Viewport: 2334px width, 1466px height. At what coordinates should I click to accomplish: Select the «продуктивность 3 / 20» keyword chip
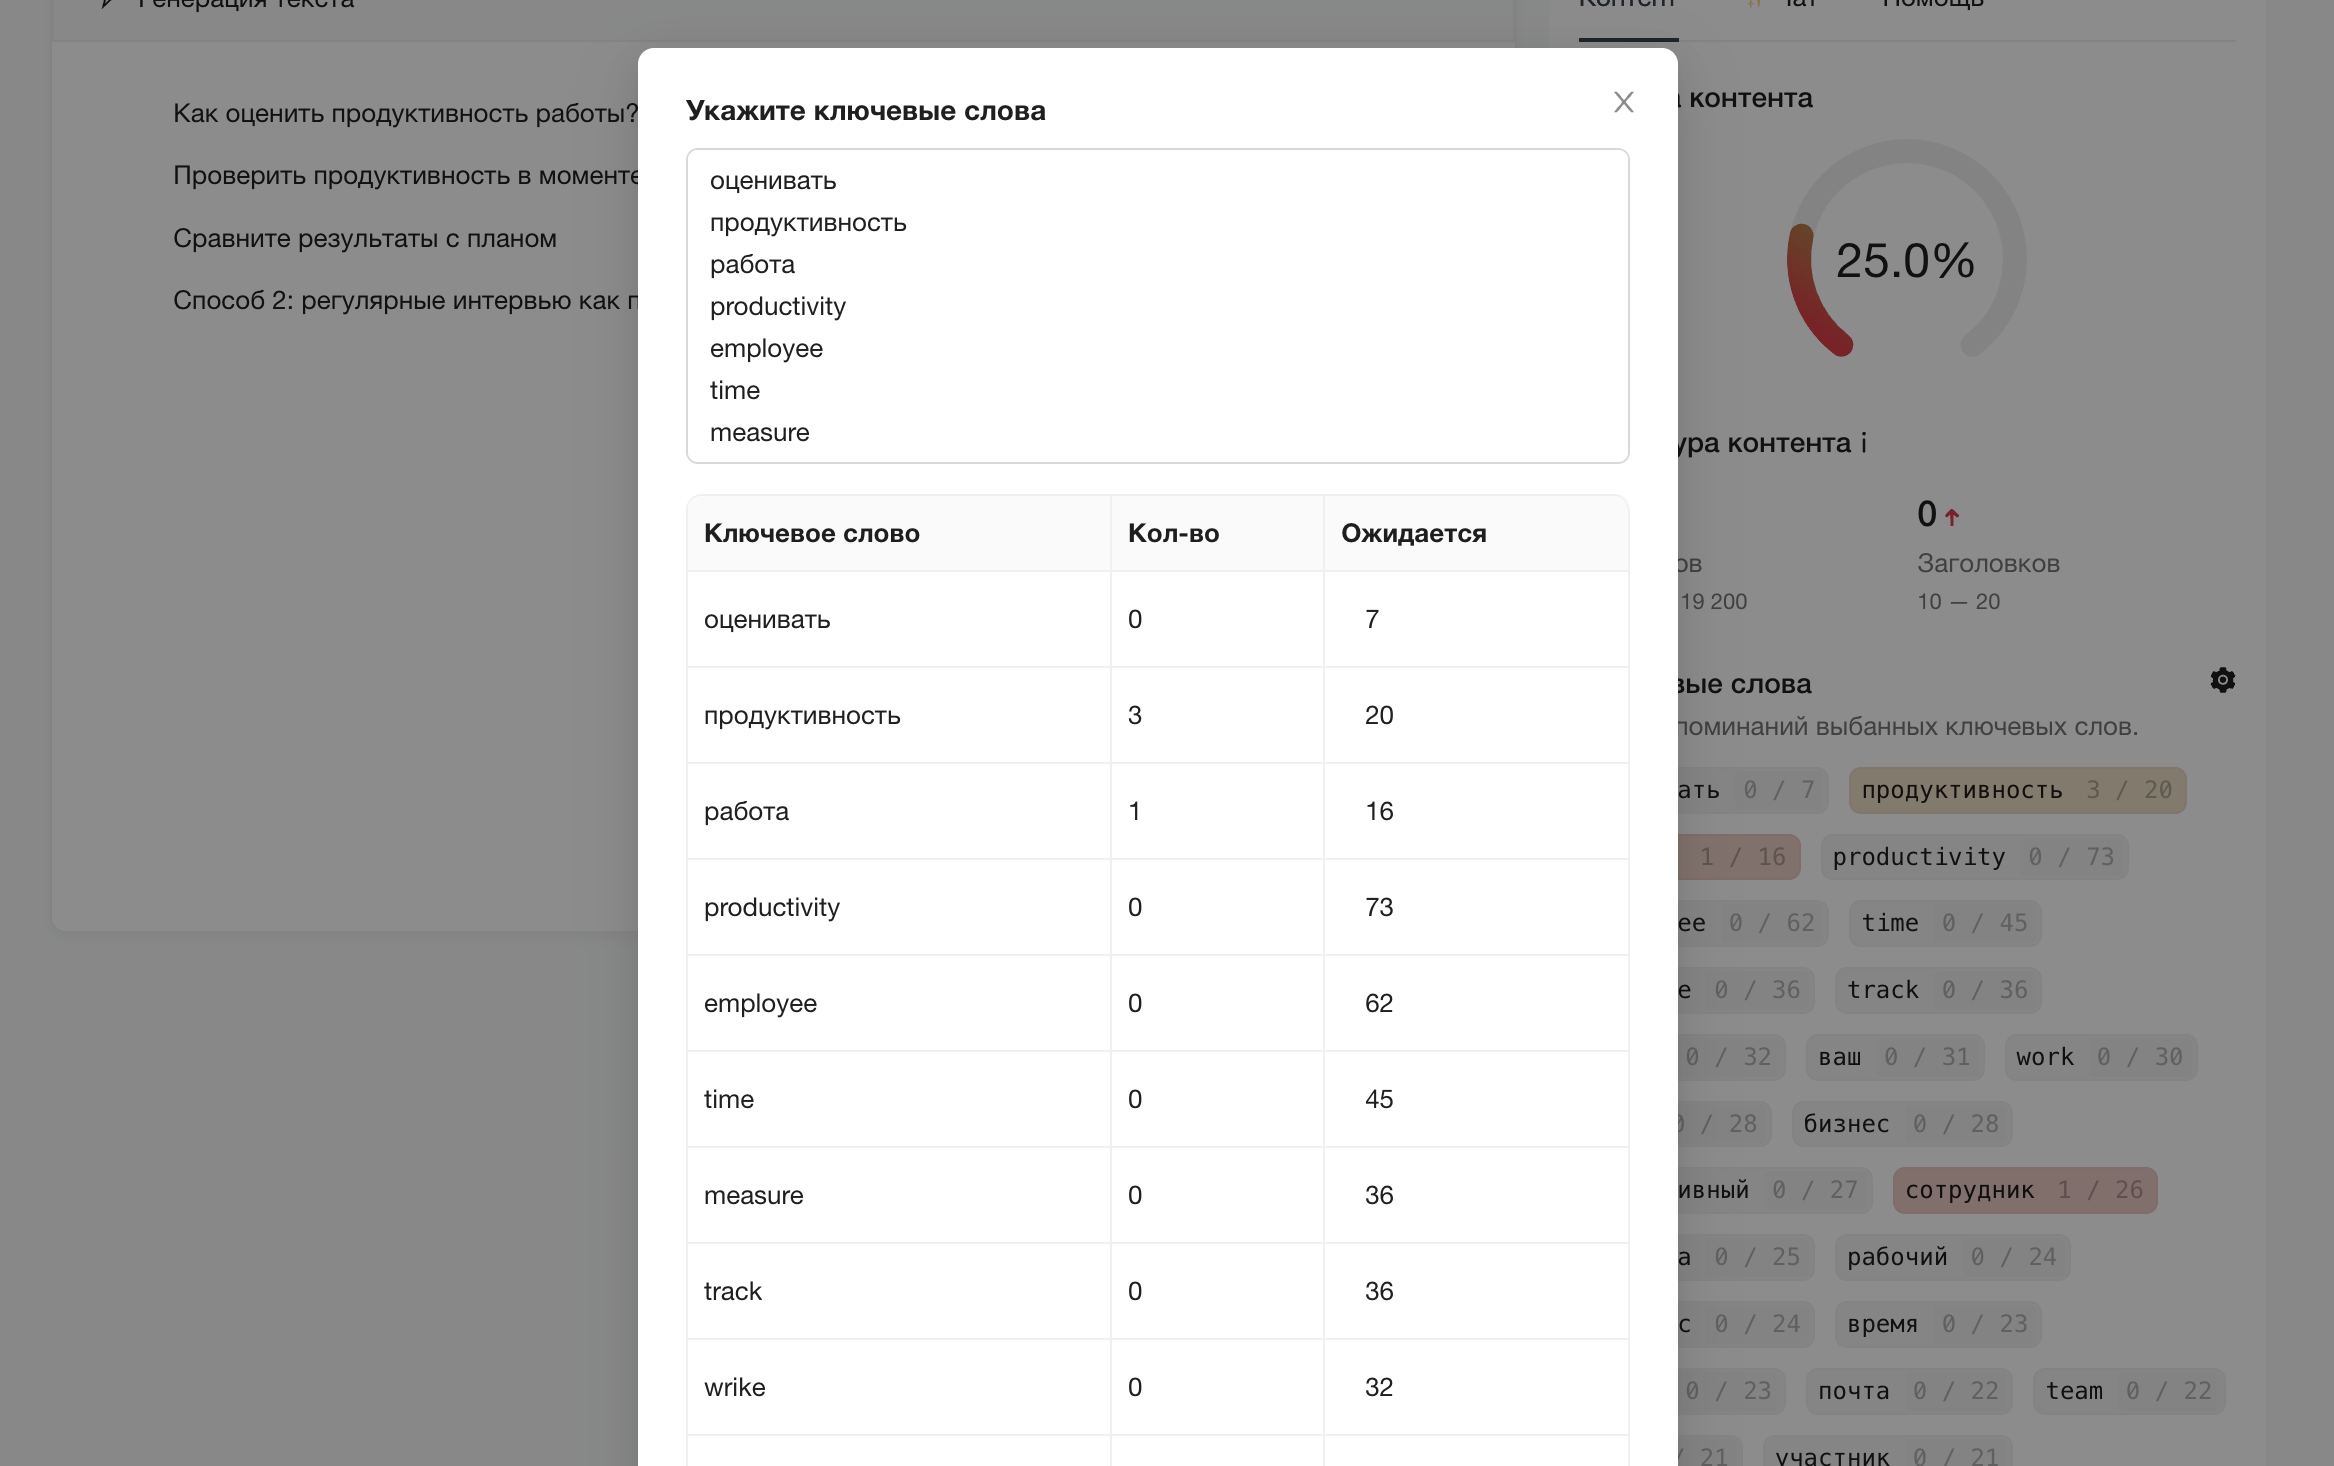pos(2016,790)
